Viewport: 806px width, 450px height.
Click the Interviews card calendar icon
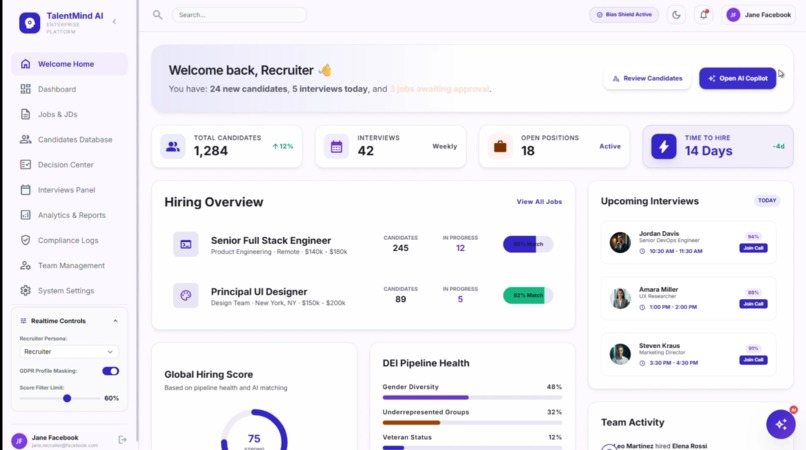tap(336, 147)
